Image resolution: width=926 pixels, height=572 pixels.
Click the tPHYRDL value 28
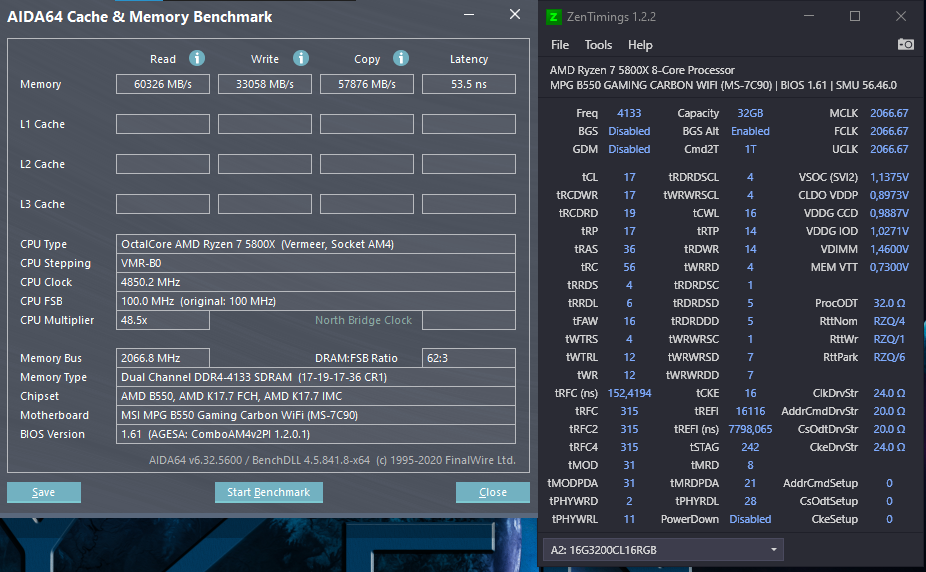pos(750,501)
